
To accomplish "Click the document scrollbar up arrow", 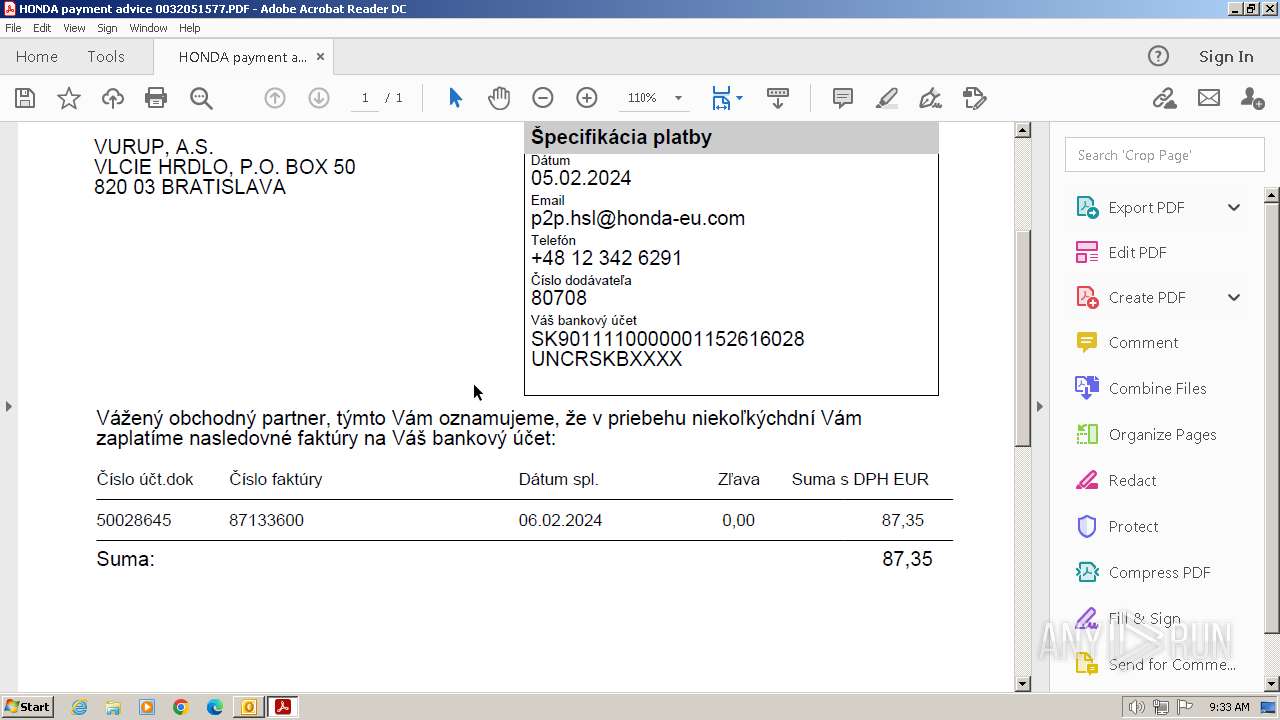I will pyautogui.click(x=1022, y=130).
